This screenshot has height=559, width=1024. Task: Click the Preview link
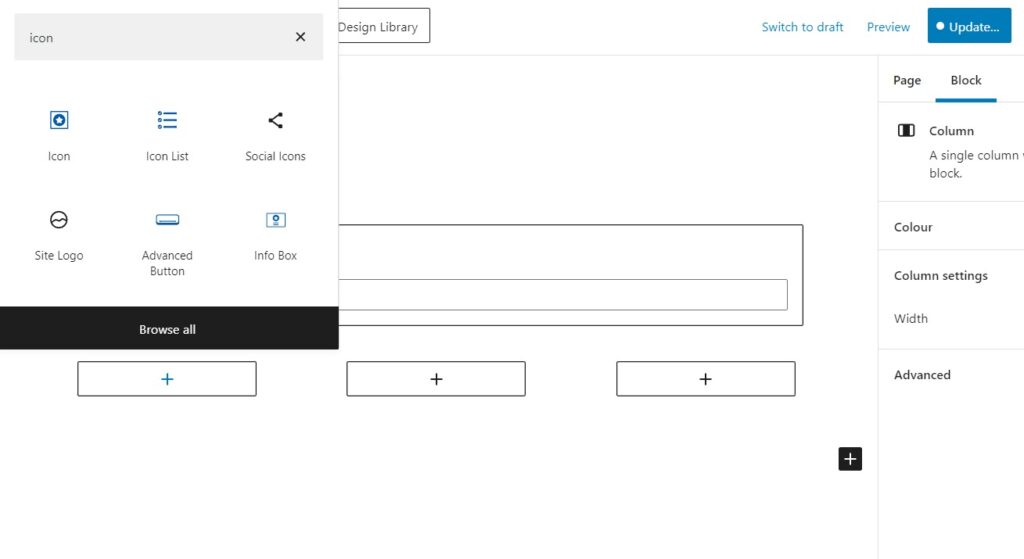pyautogui.click(x=888, y=27)
